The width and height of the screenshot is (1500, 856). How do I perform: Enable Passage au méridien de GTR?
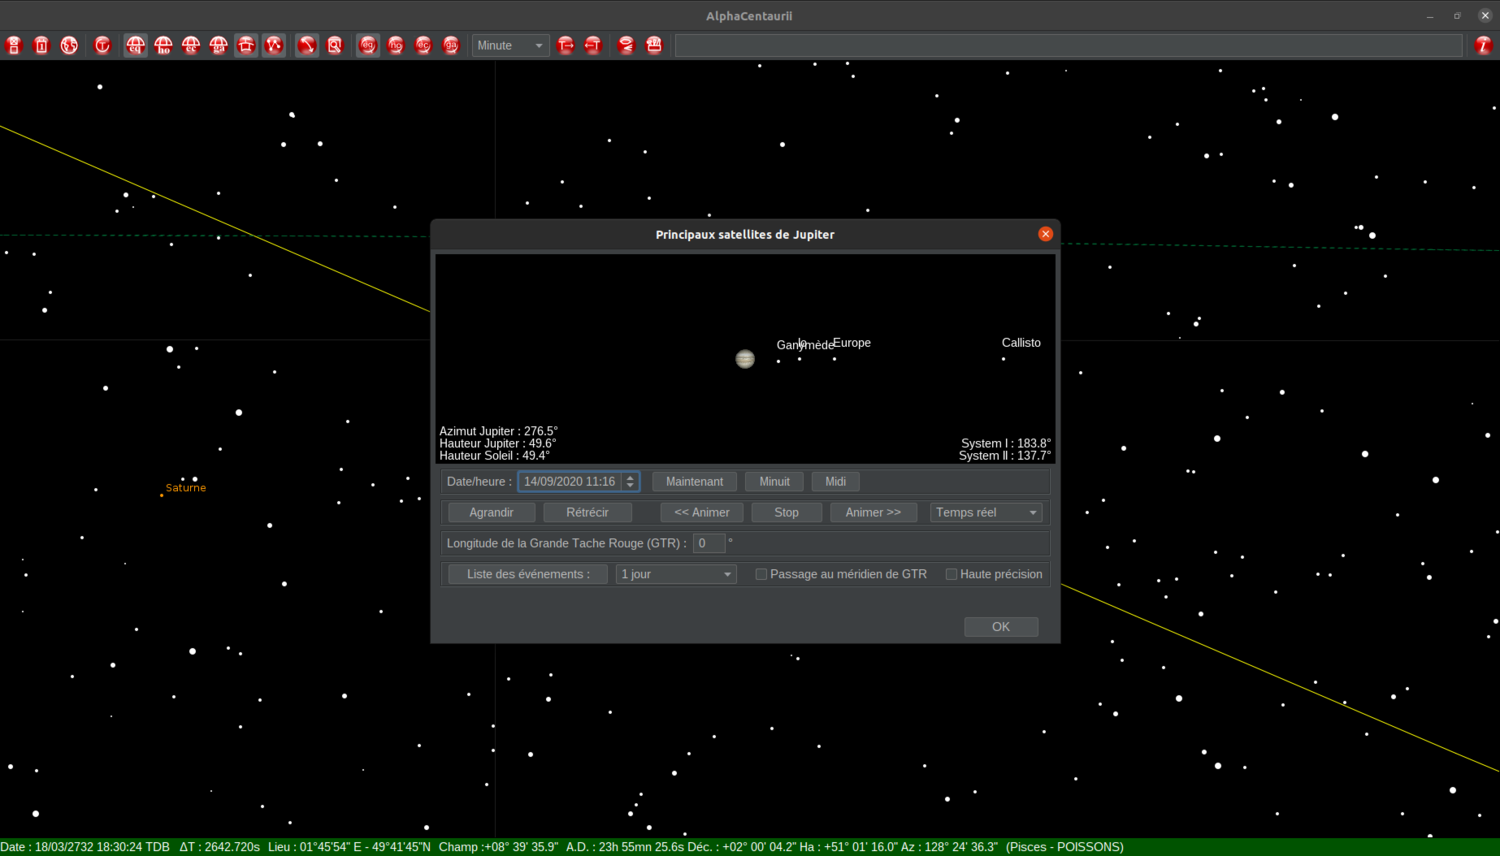click(761, 574)
